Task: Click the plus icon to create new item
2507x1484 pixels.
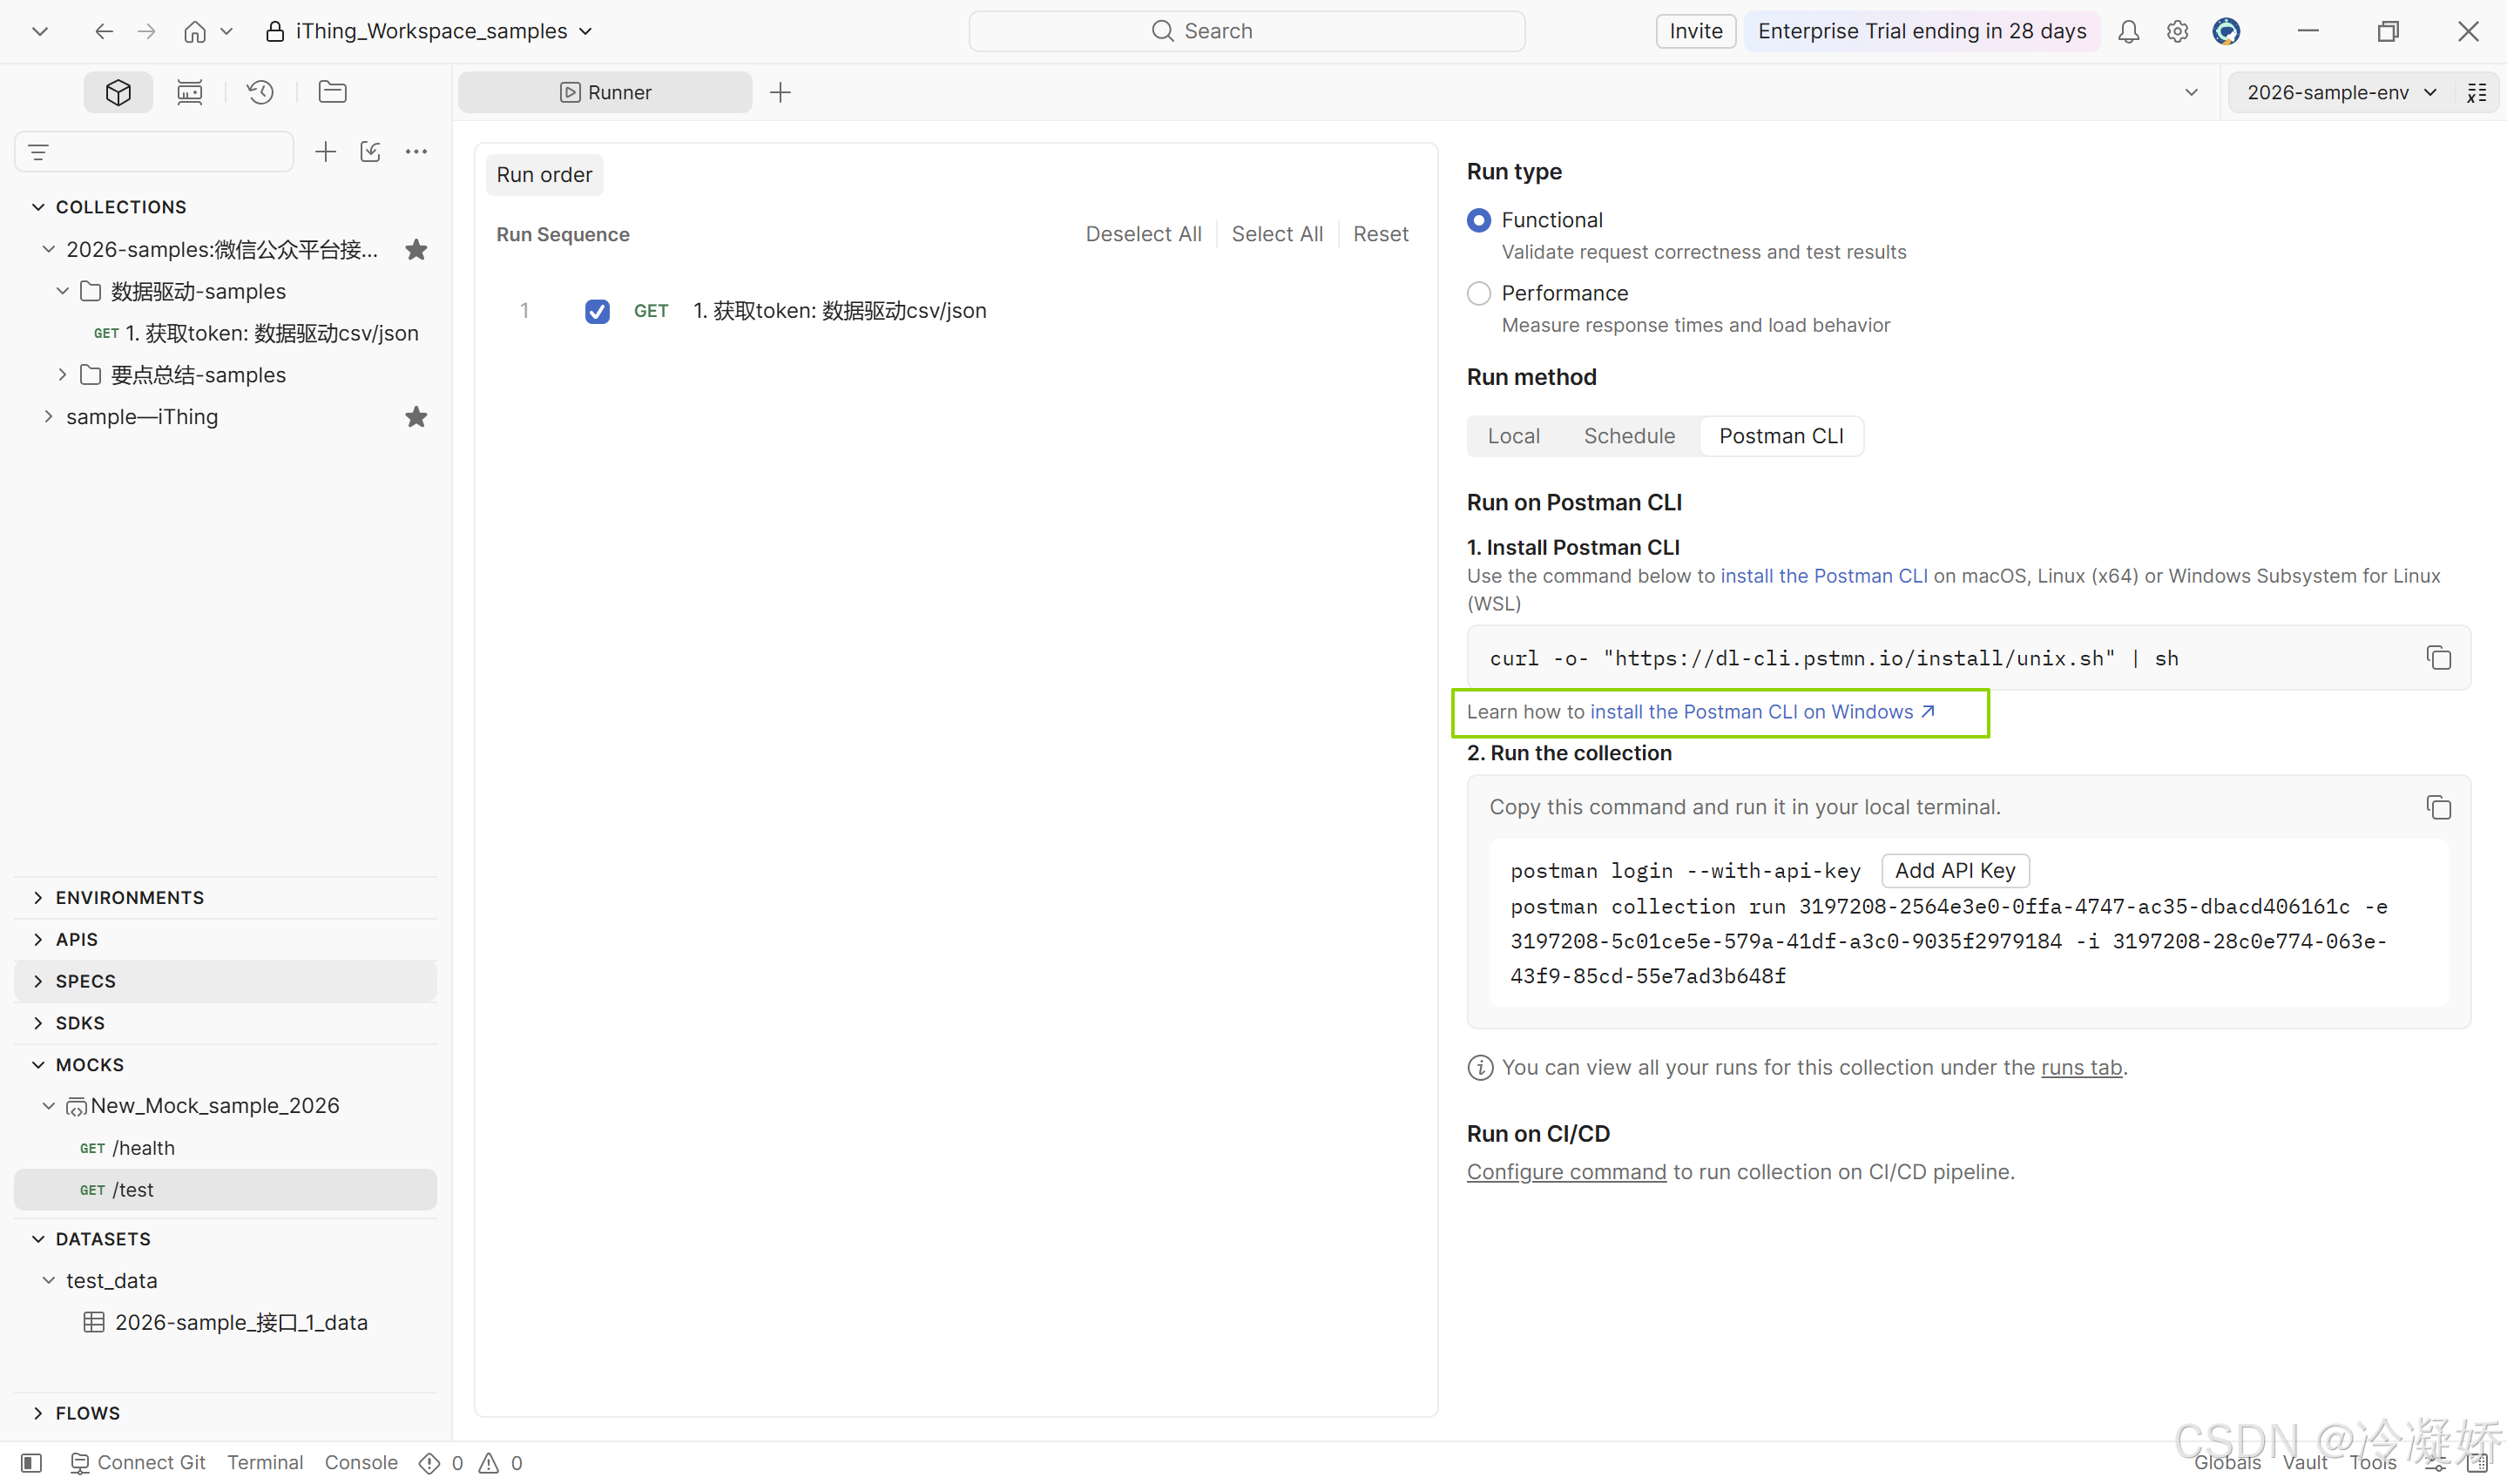Action: 325,152
